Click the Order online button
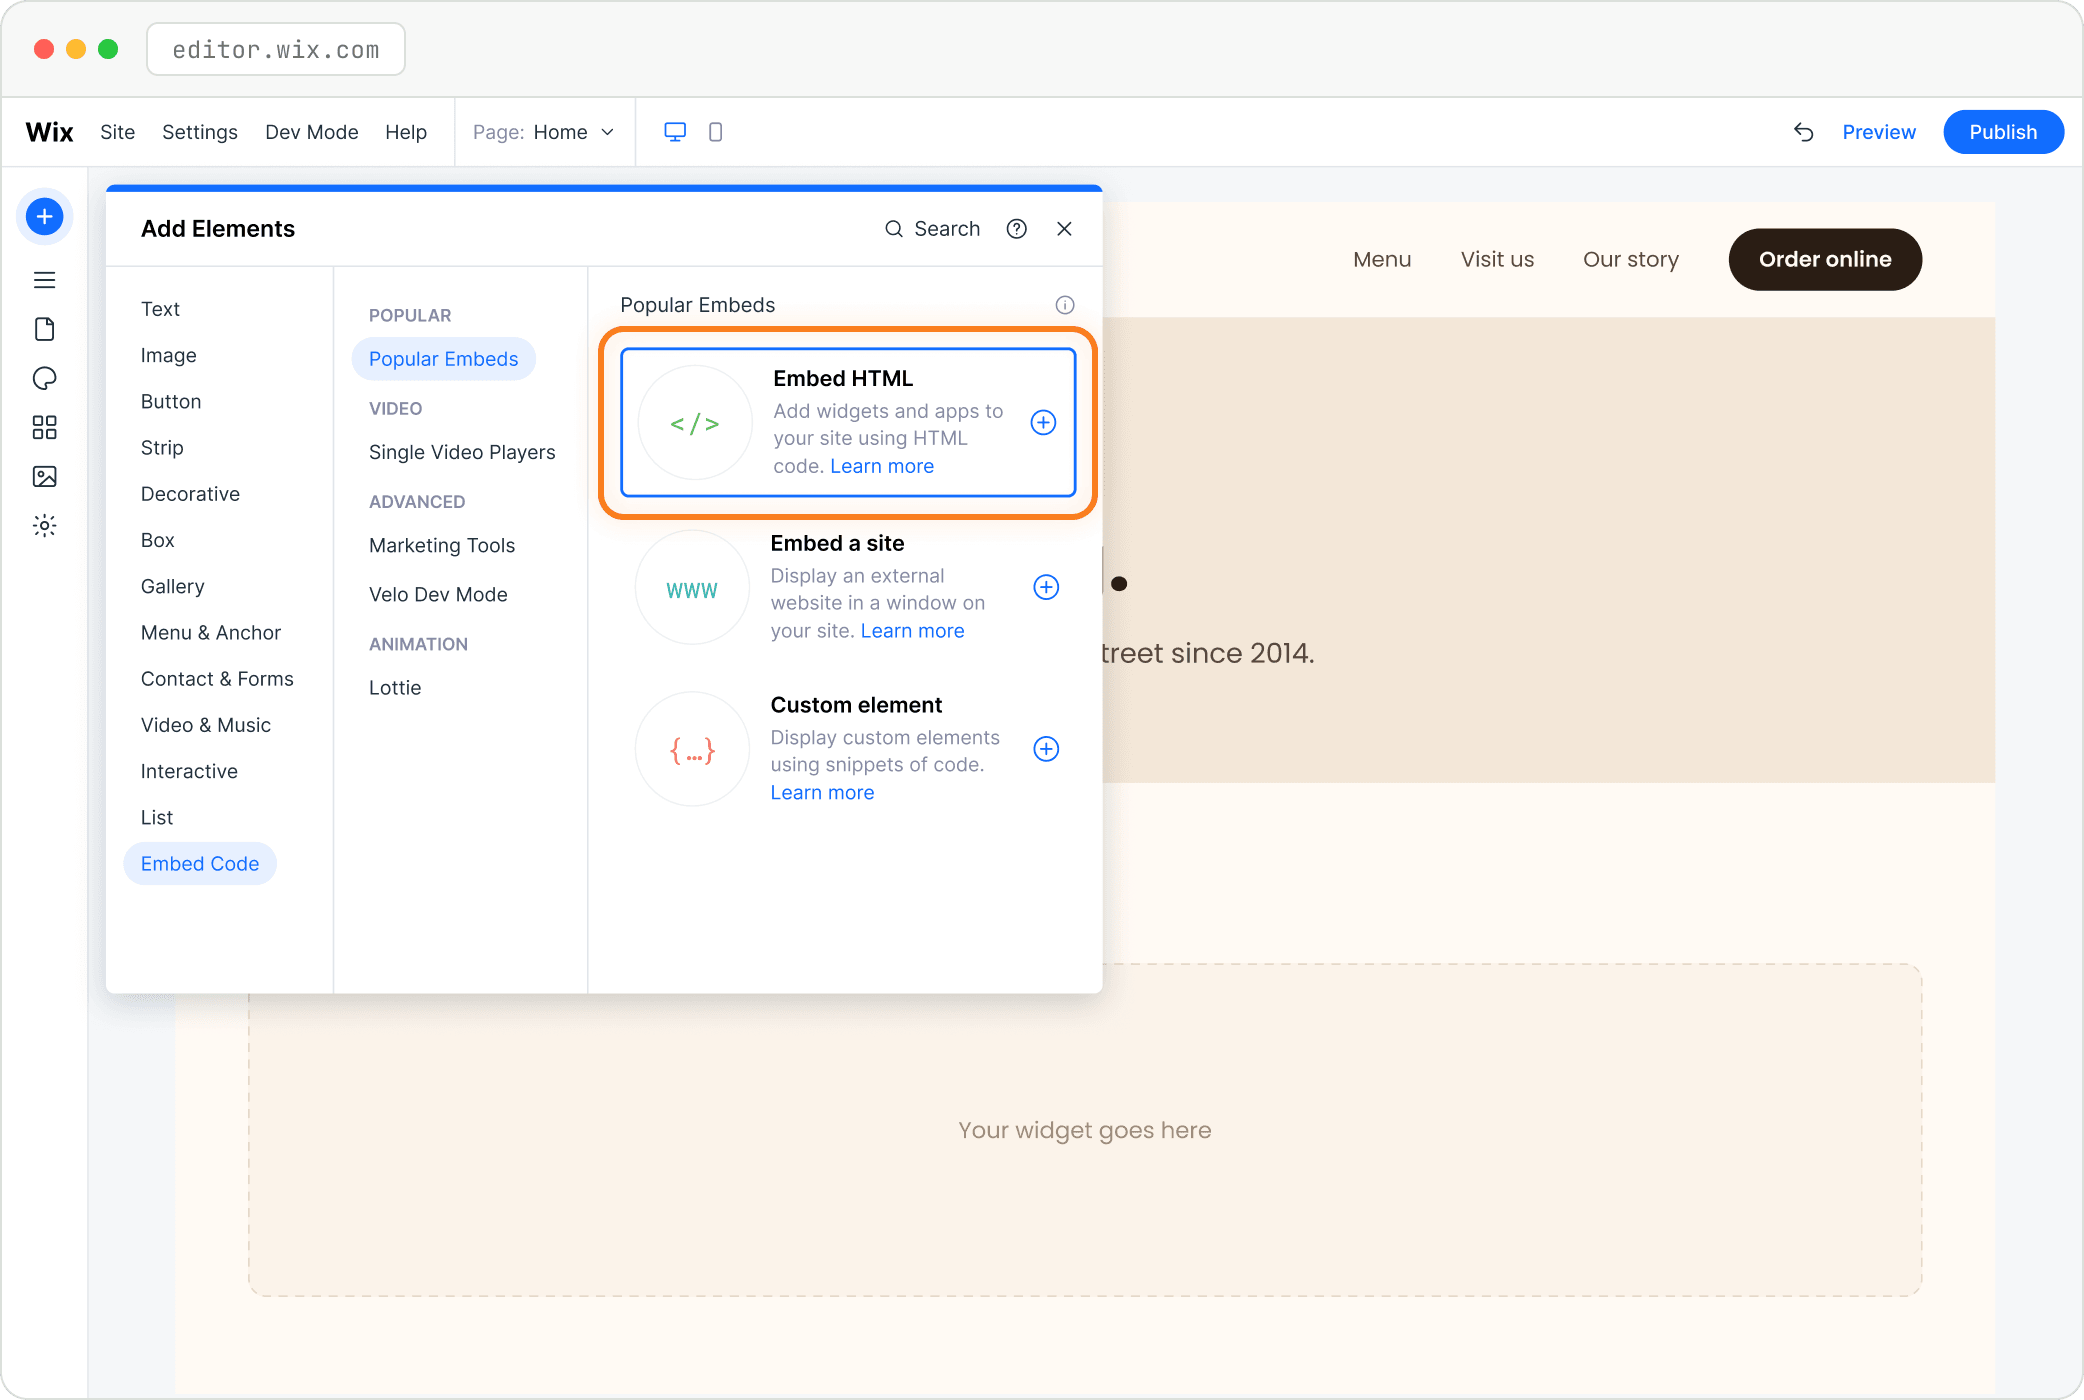 tap(1825, 259)
